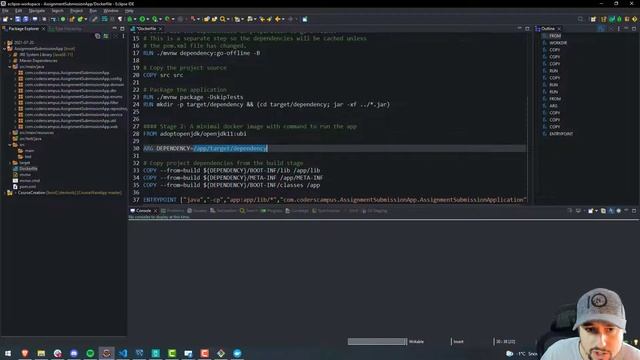Screen dimensions: 640x360
Task: Expand the 2021-07-20 project node
Action: (4, 42)
